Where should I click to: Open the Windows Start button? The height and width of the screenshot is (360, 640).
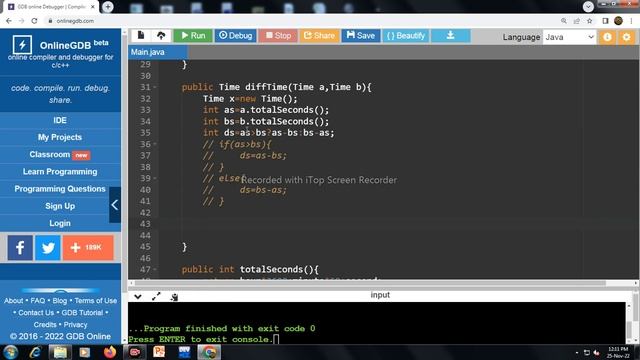11,352
